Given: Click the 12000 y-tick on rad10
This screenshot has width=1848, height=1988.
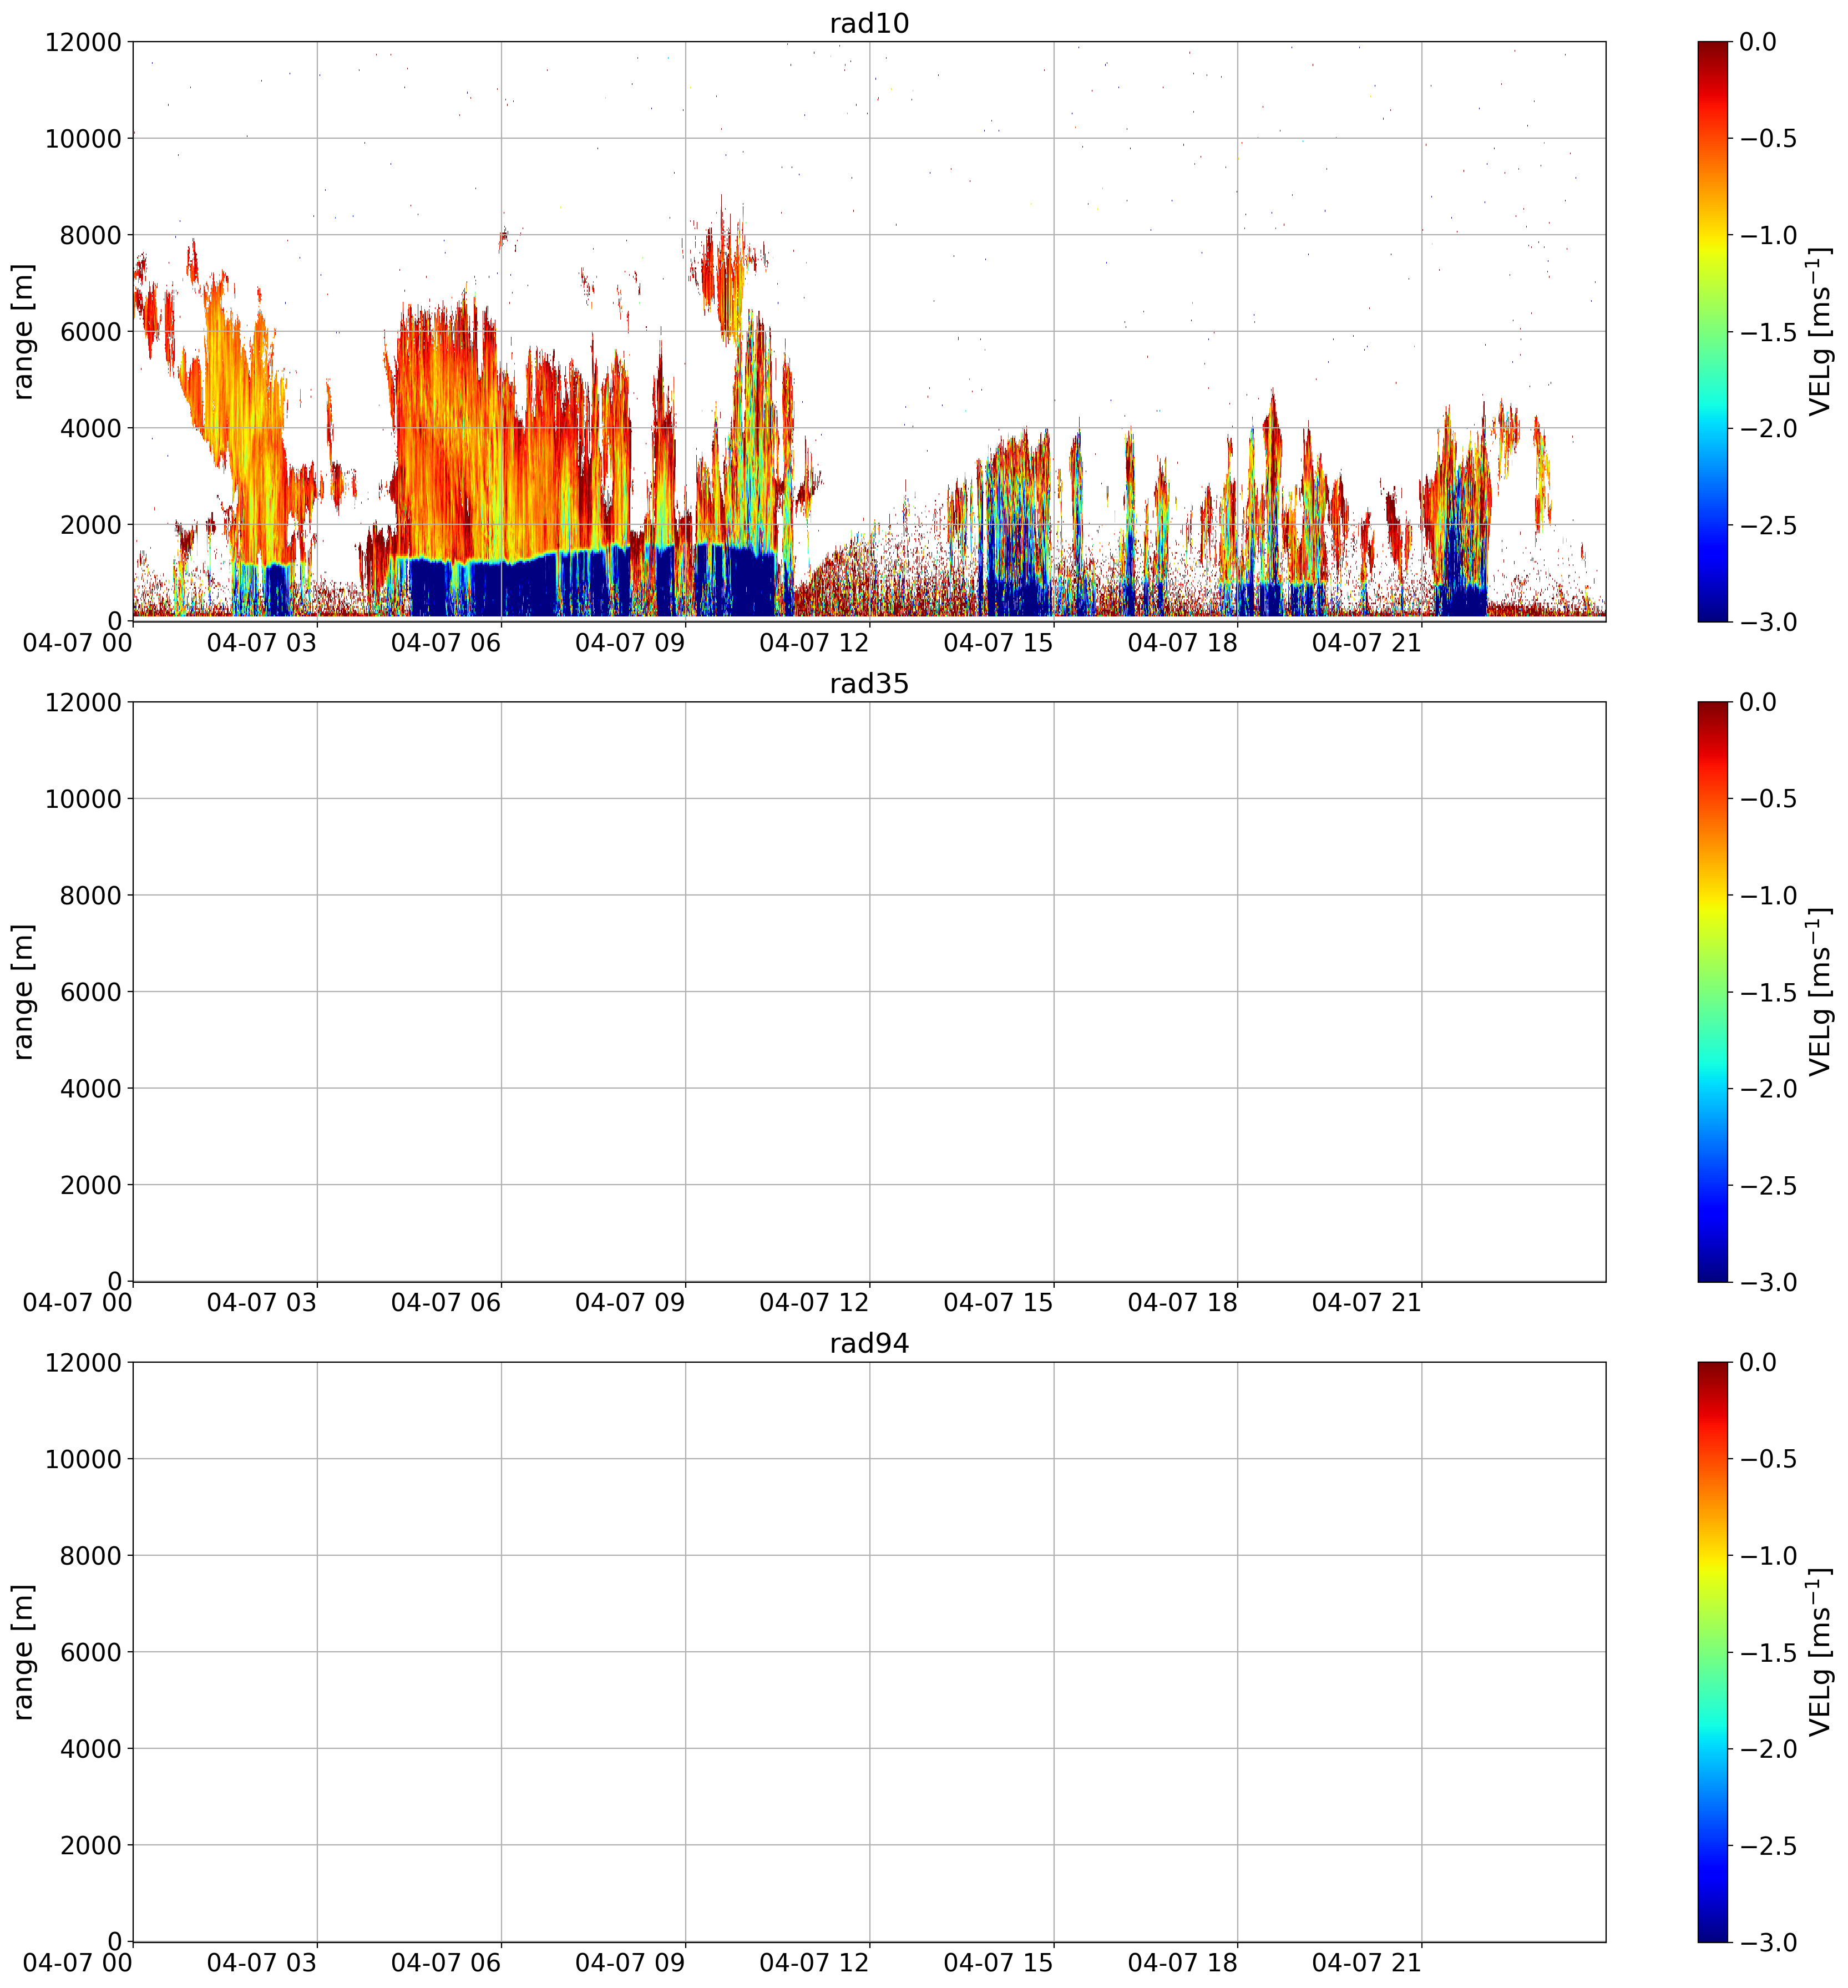Looking at the screenshot, I should tap(83, 42).
